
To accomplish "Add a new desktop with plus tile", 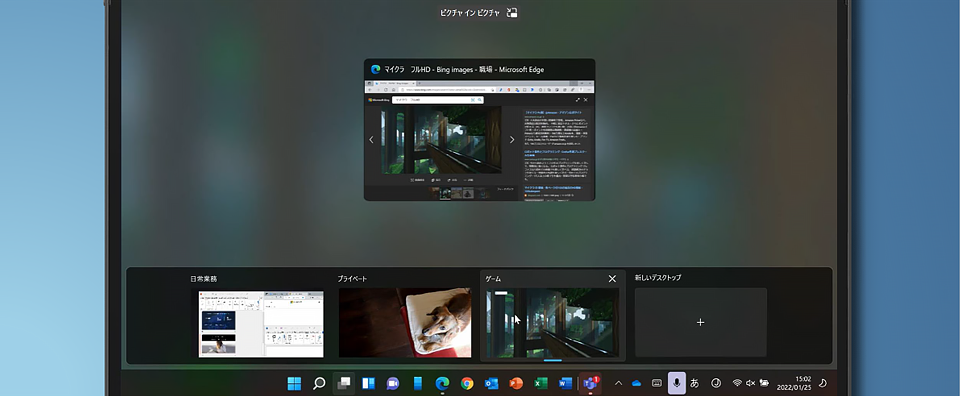I will (700, 323).
